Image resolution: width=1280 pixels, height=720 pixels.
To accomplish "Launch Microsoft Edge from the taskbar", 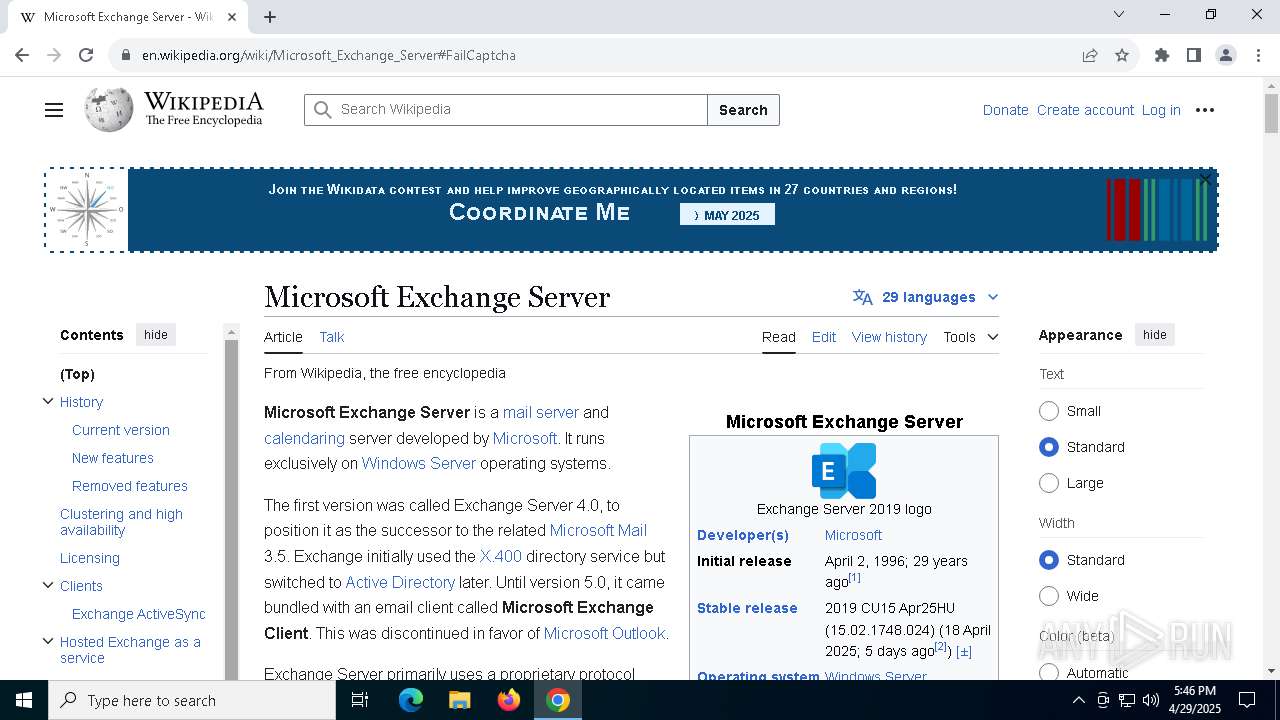I will (x=411, y=700).
